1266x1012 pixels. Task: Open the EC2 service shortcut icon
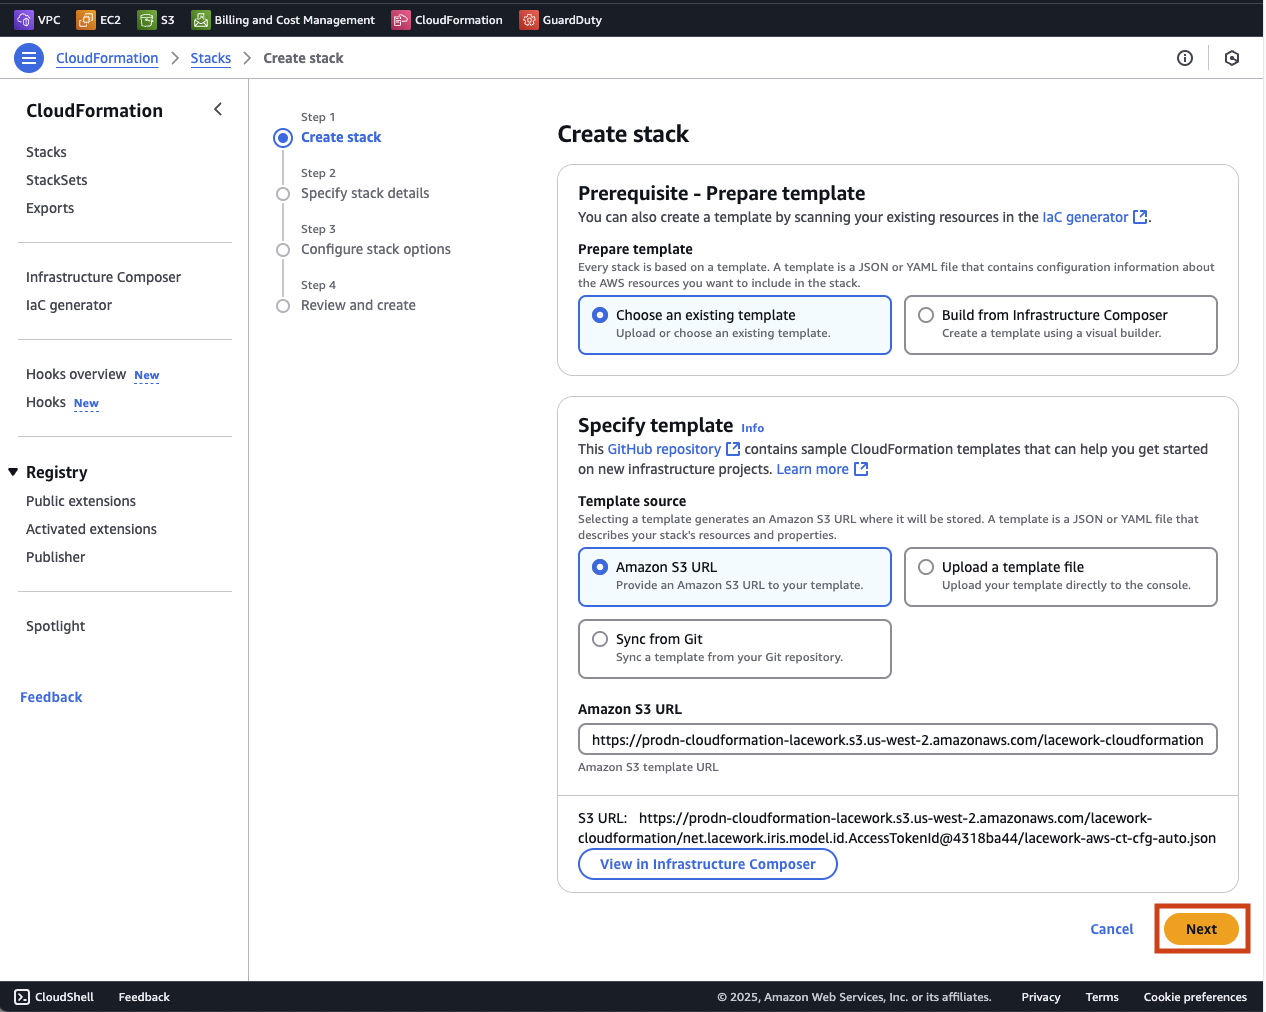pyautogui.click(x=86, y=20)
